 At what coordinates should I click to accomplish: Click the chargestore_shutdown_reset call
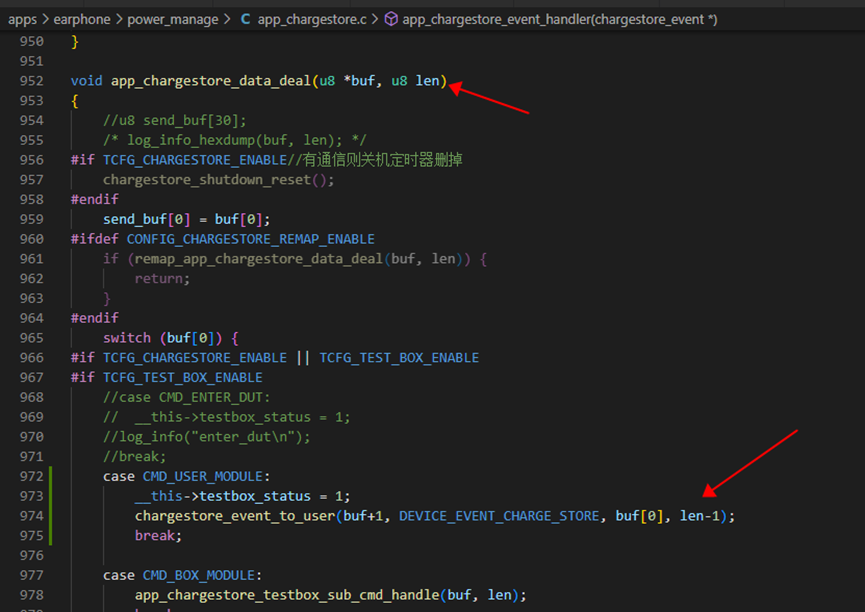(x=207, y=180)
